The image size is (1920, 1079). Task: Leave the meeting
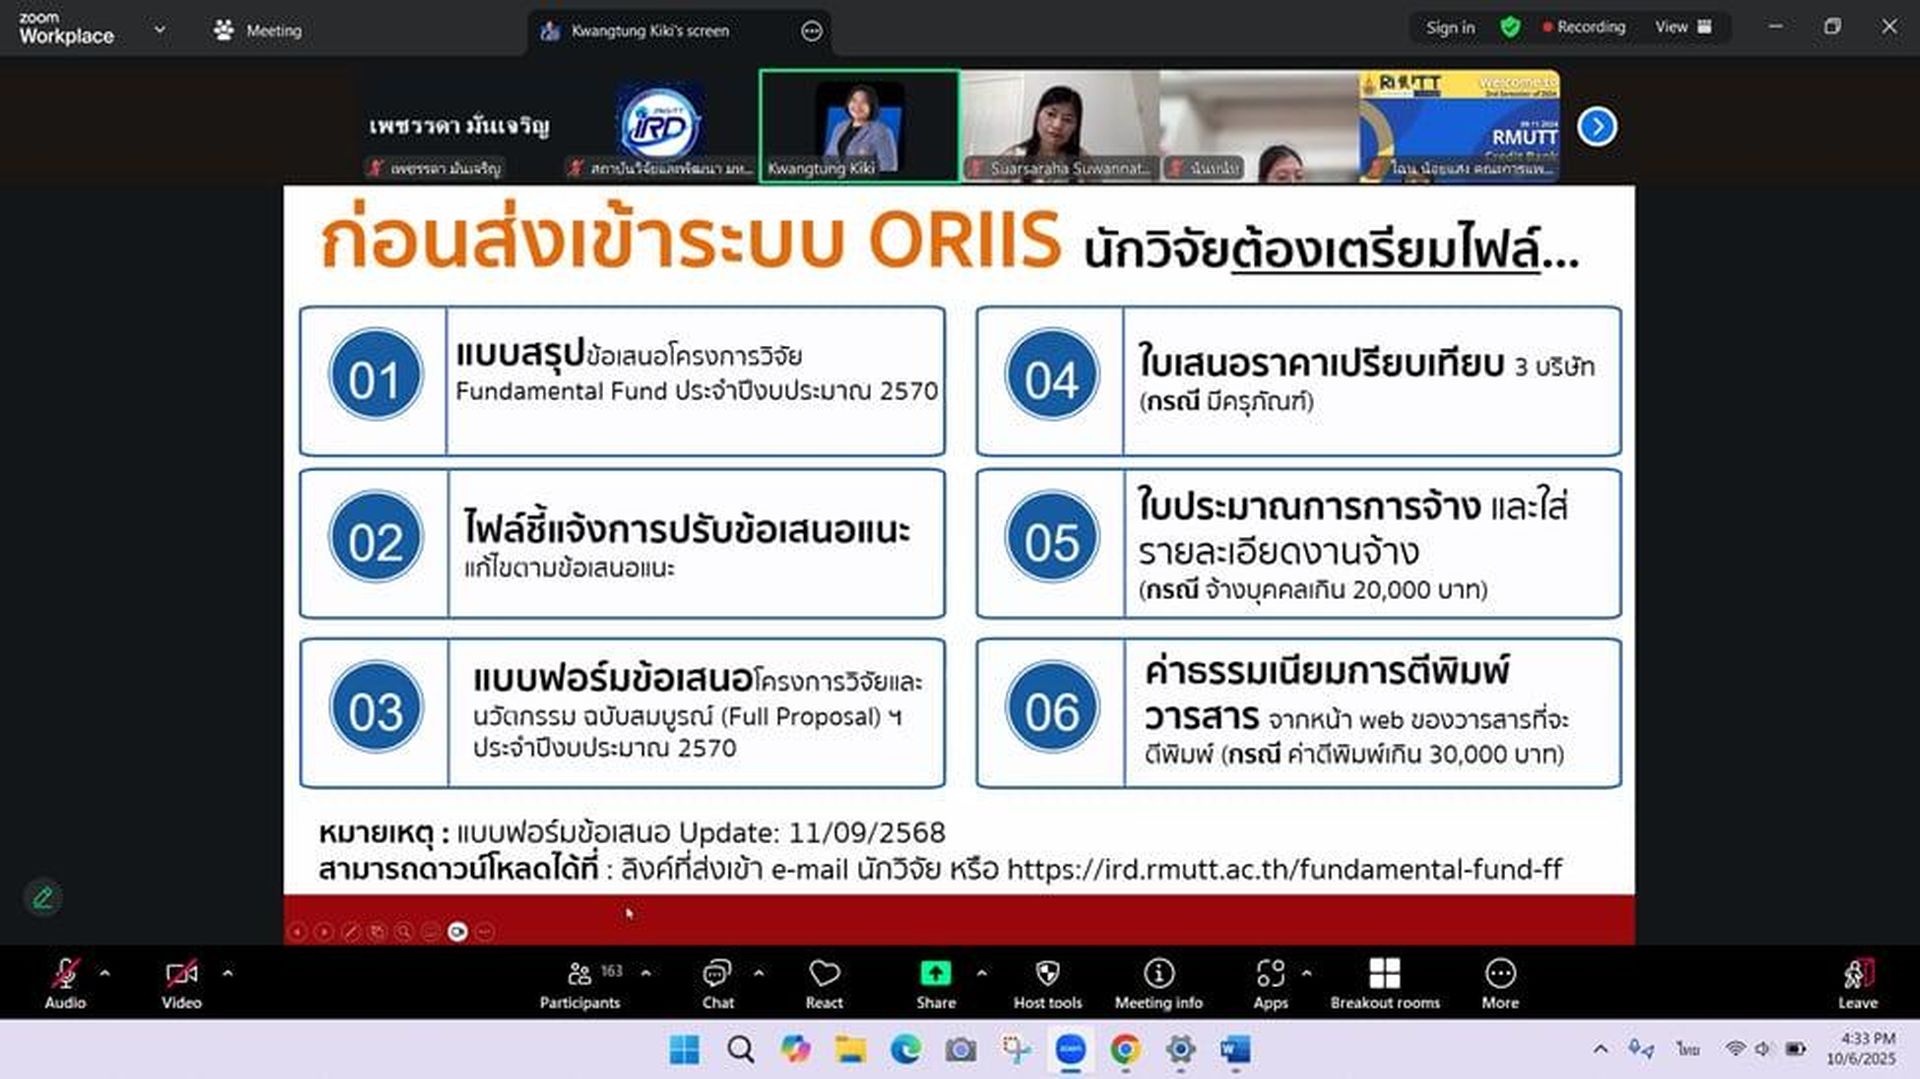(x=1857, y=984)
